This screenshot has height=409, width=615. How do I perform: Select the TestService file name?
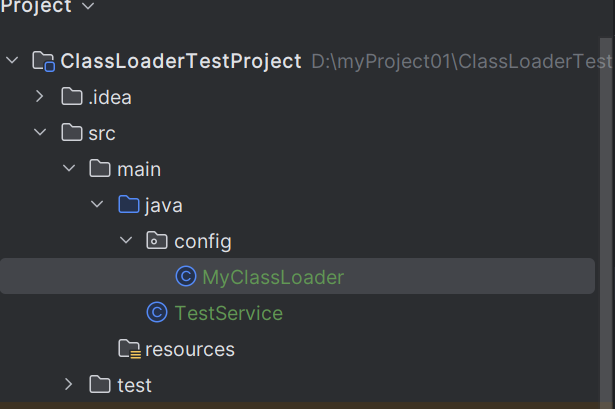click(228, 313)
